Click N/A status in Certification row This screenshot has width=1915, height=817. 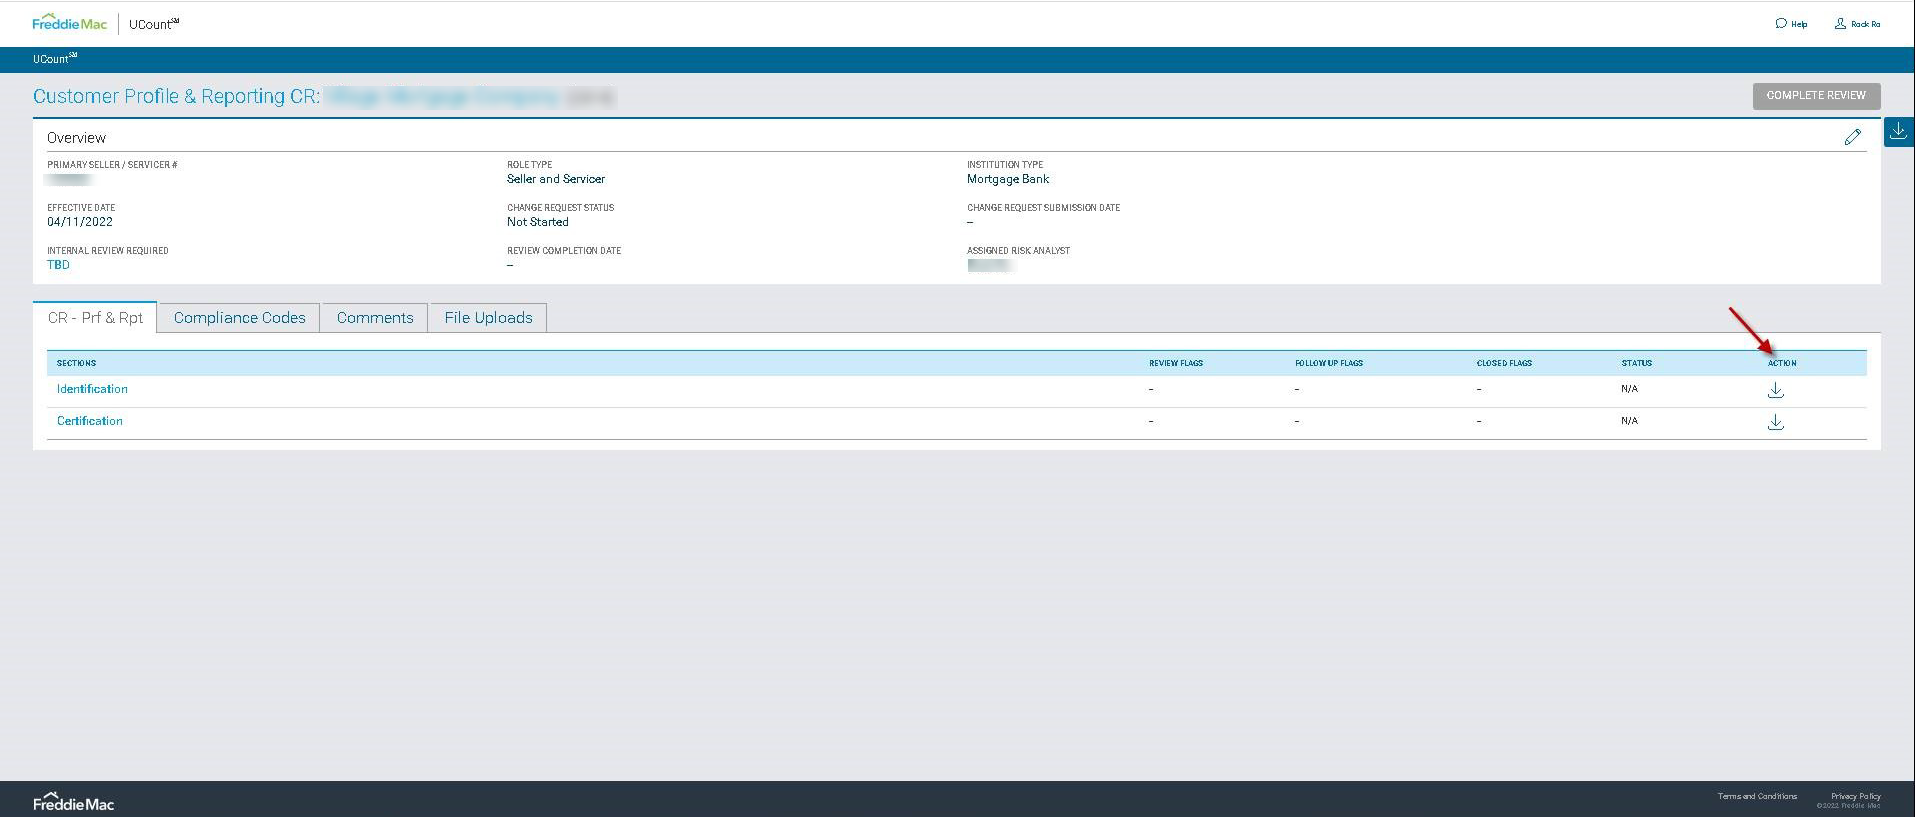click(1629, 421)
